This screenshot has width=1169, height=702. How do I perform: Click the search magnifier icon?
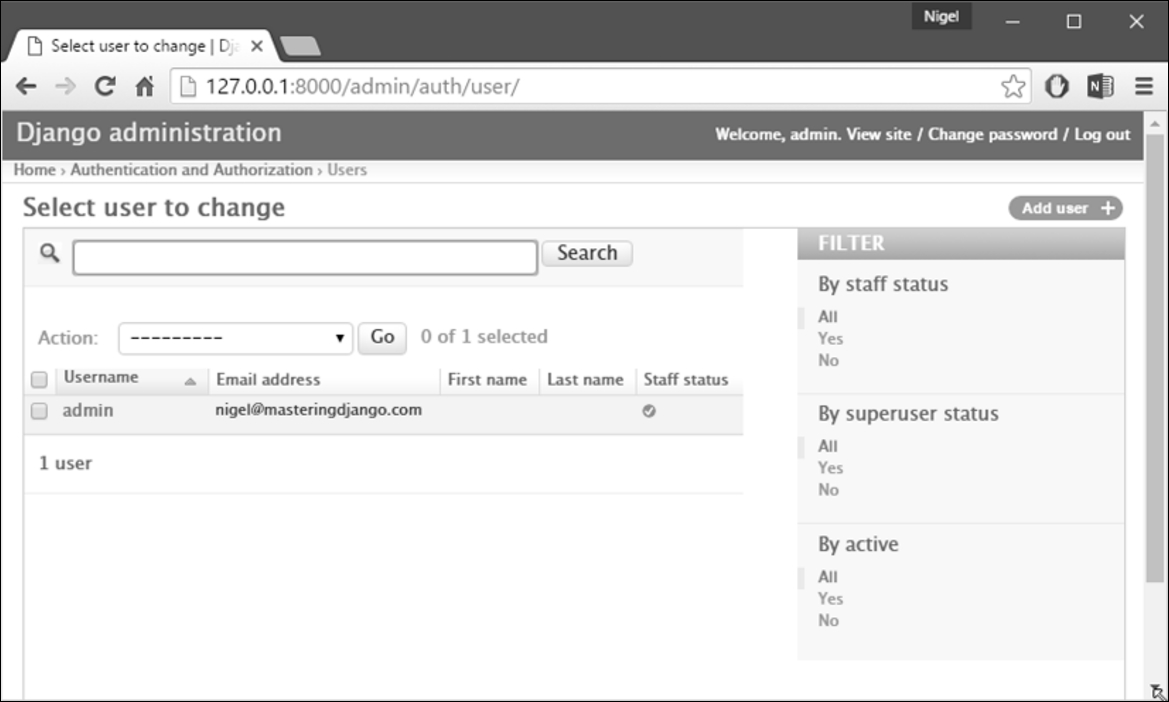tap(49, 253)
